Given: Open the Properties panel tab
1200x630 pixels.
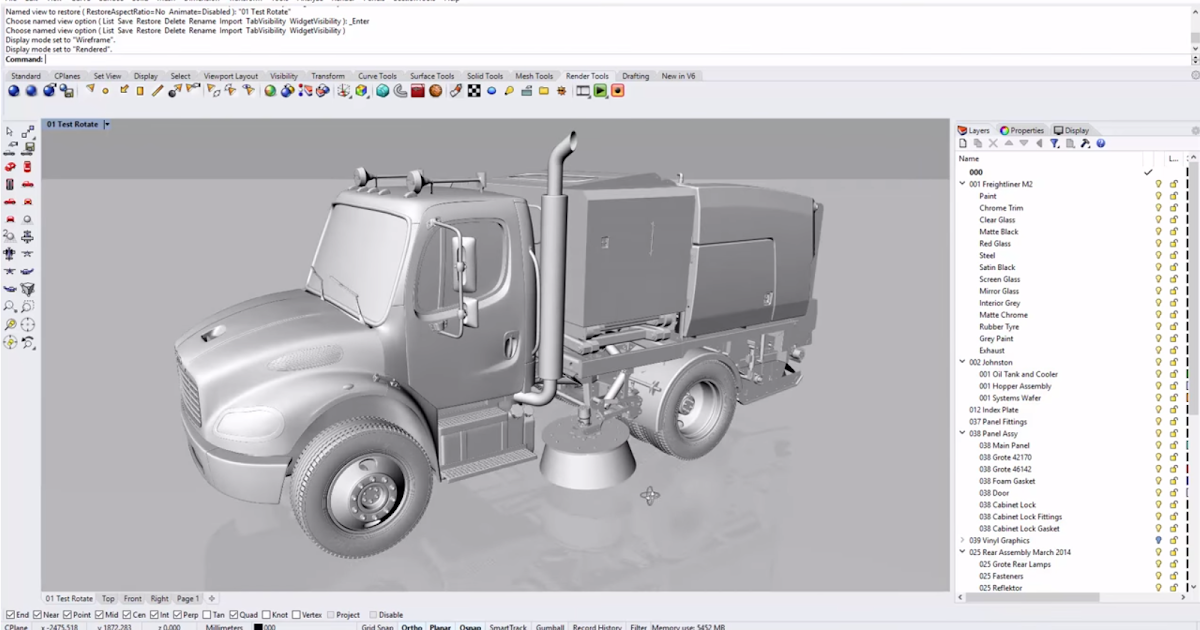Looking at the screenshot, I should point(1022,130).
